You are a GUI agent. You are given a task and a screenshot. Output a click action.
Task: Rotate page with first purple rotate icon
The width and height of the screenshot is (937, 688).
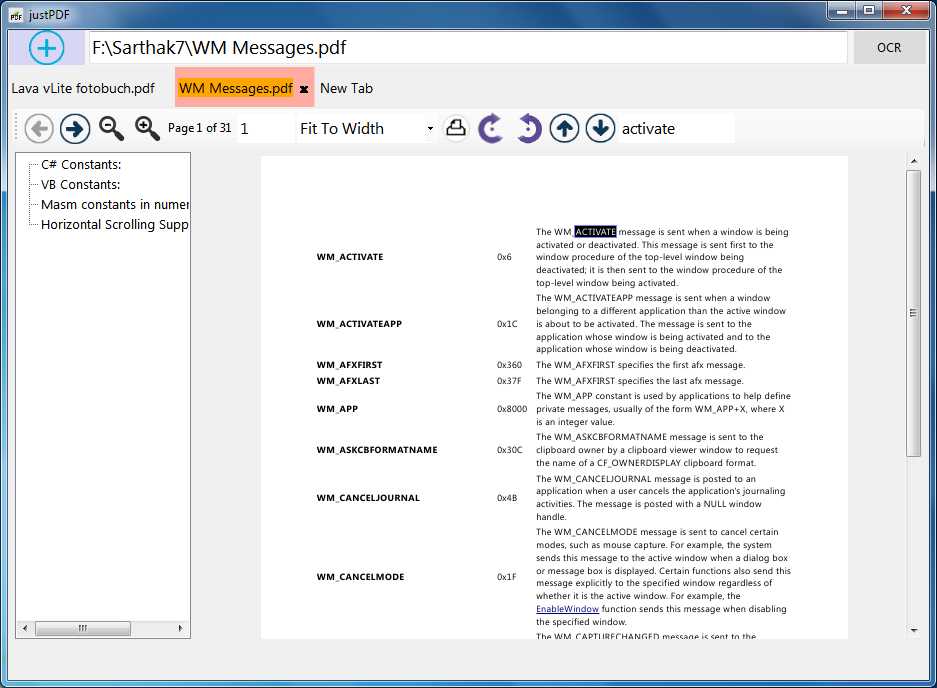click(x=491, y=129)
